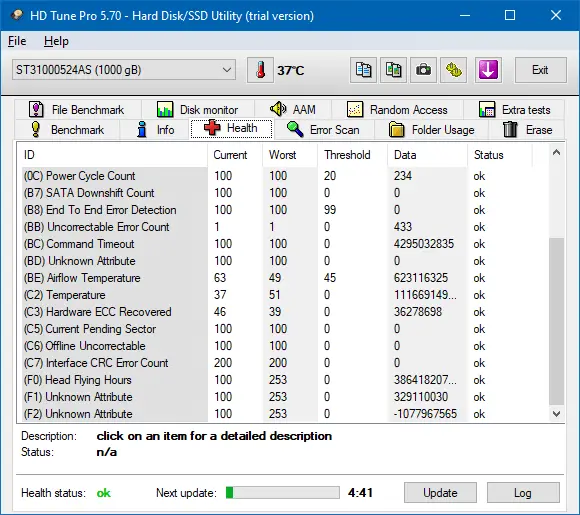Open the Help menu

(x=56, y=41)
